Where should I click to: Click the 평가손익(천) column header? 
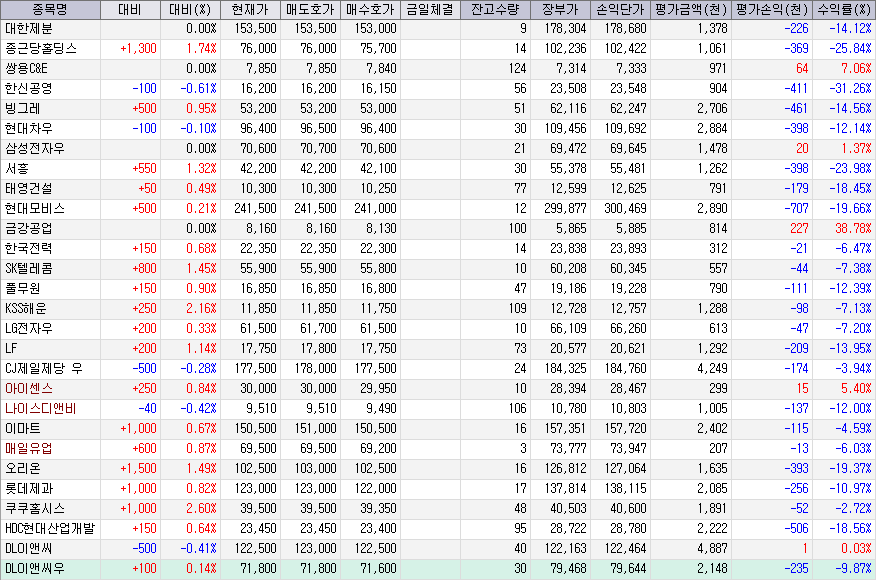click(772, 9)
